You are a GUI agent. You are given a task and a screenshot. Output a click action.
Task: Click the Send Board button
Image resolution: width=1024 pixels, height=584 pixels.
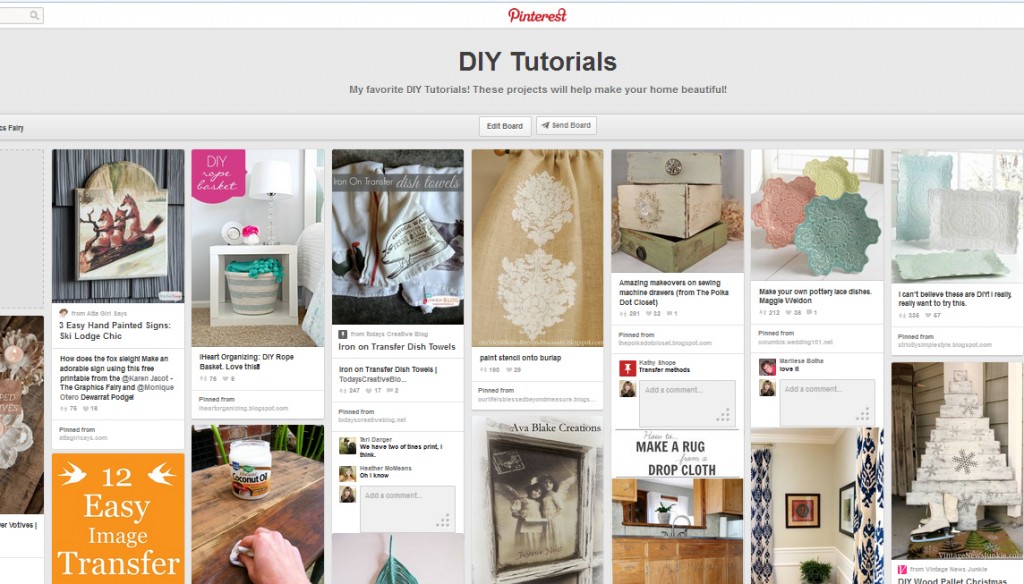click(x=566, y=125)
